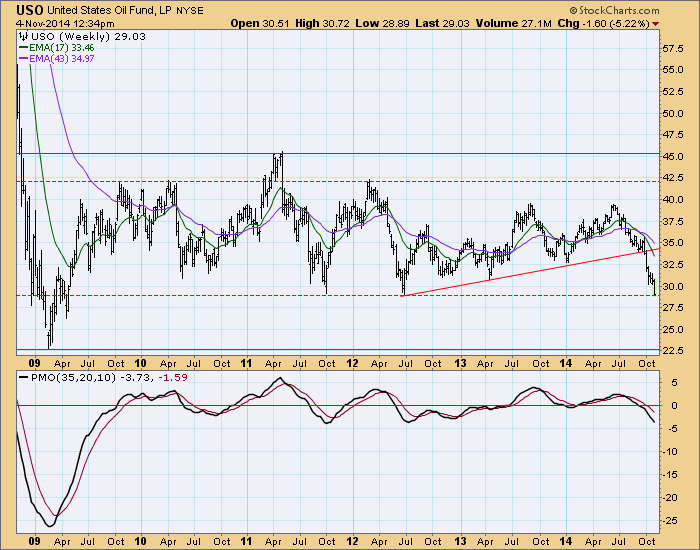Click the -10 label on PMO axis
This screenshot has height=550, width=700.
tap(670, 452)
